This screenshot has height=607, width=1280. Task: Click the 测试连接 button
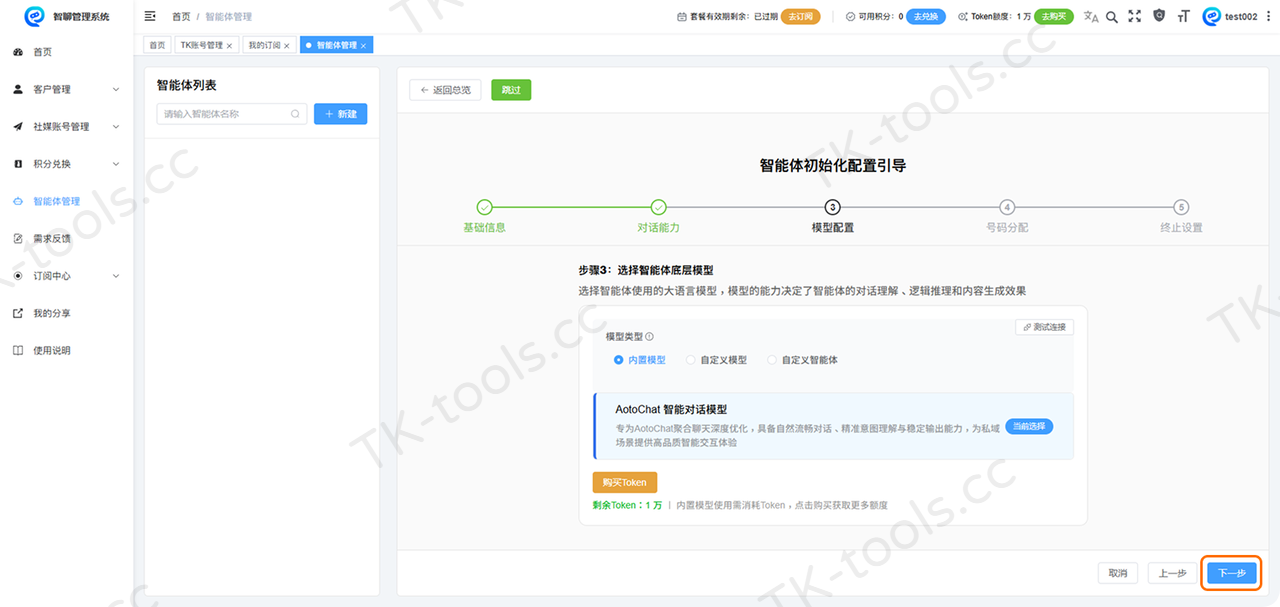tap(1044, 327)
